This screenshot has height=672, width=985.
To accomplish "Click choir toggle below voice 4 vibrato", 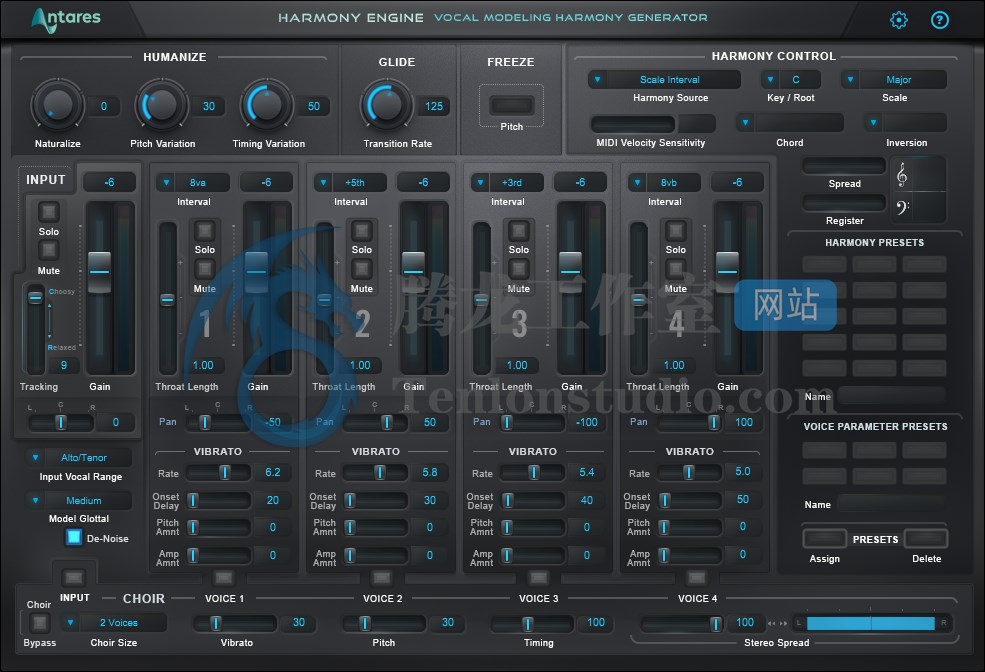I will click(696, 577).
